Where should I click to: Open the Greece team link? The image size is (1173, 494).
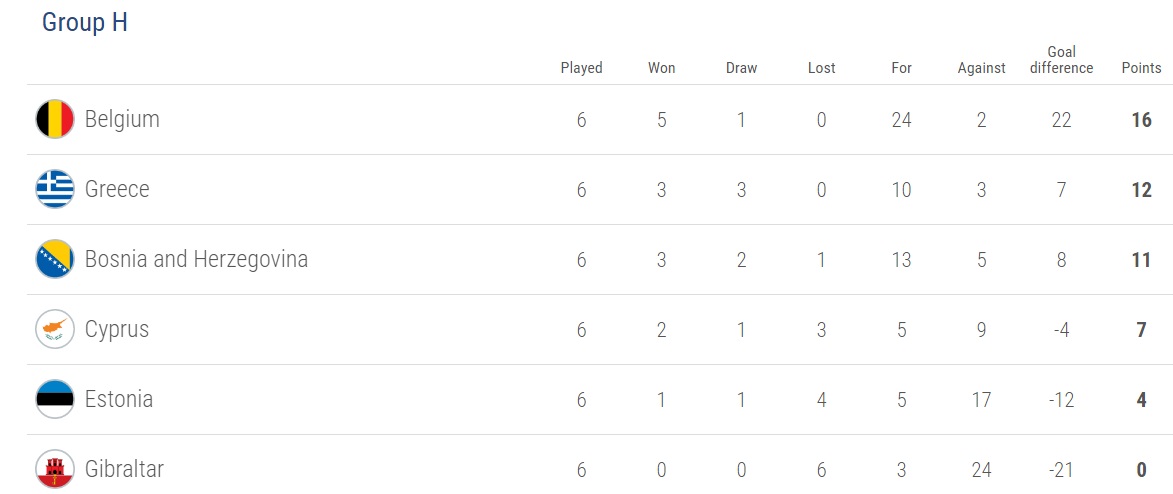[x=117, y=189]
